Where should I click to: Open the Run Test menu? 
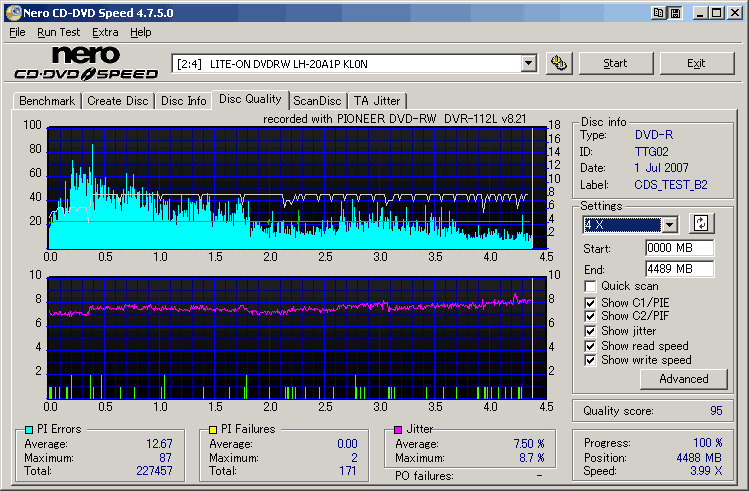(59, 32)
